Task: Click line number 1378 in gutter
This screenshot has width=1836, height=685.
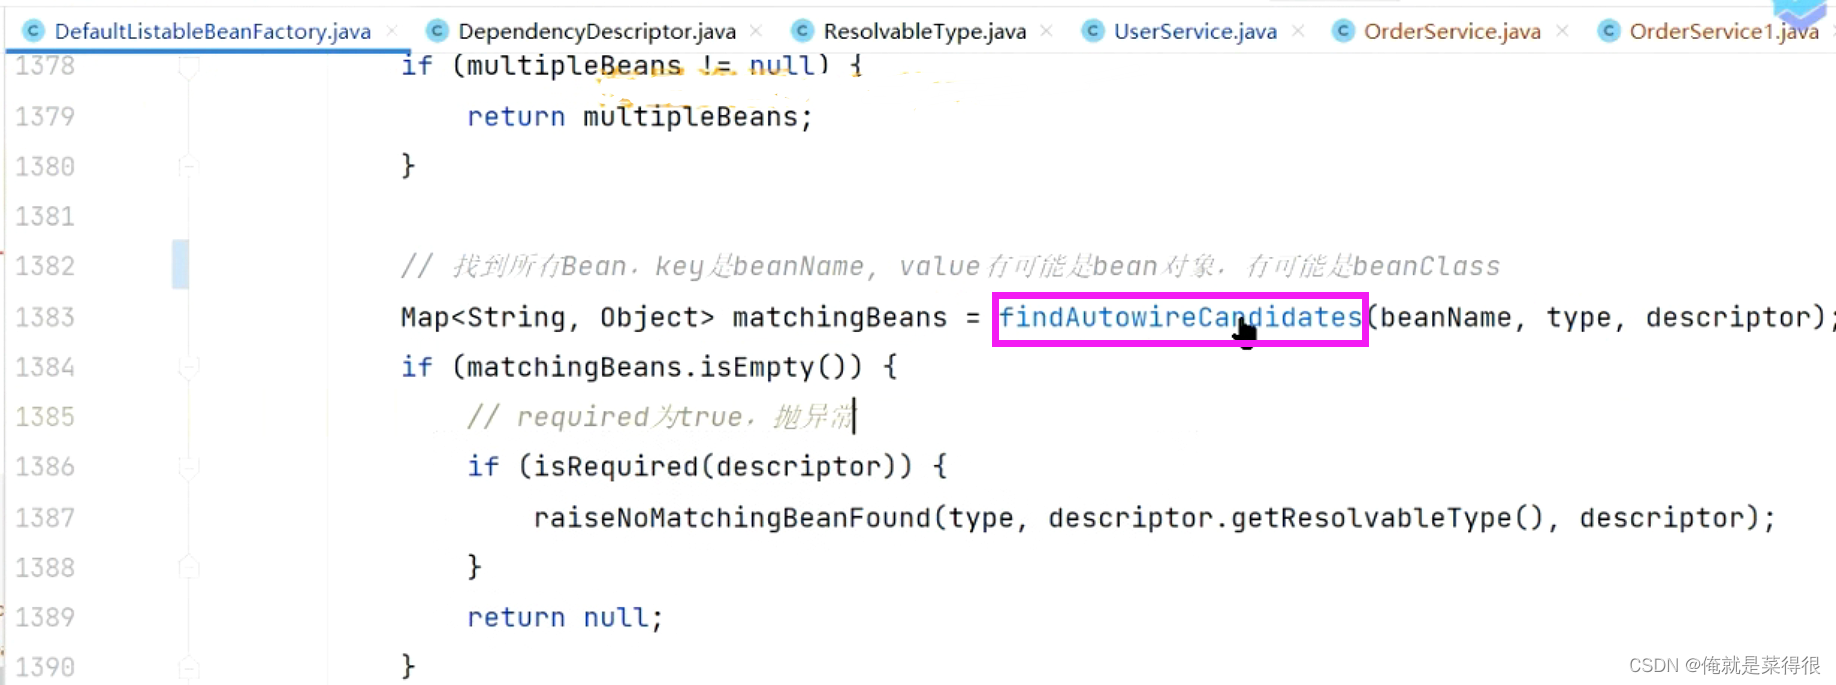Action: pyautogui.click(x=45, y=66)
